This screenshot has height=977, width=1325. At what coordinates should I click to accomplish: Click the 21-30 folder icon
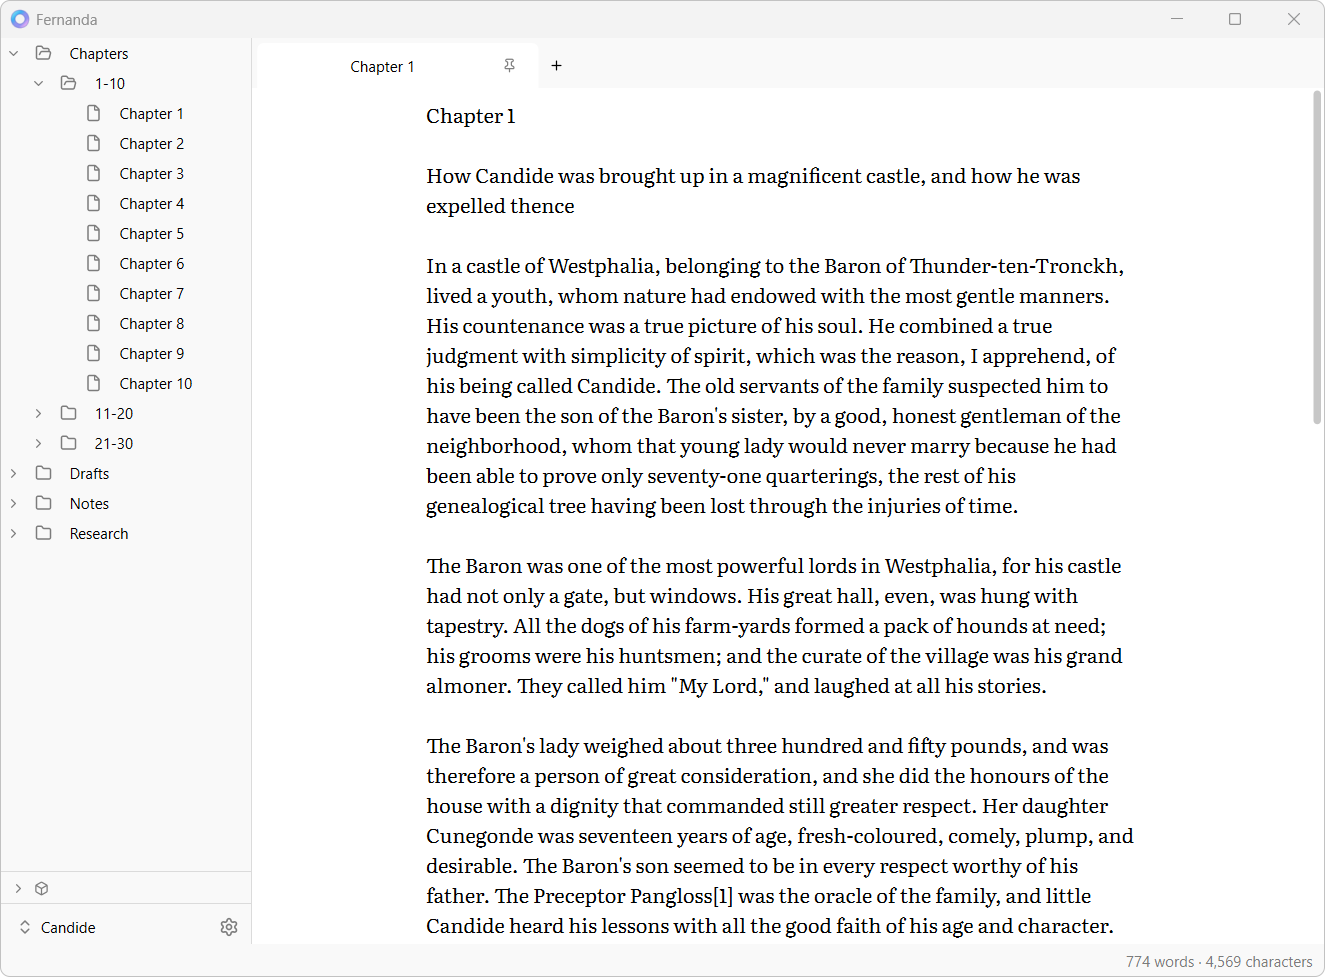tap(69, 443)
